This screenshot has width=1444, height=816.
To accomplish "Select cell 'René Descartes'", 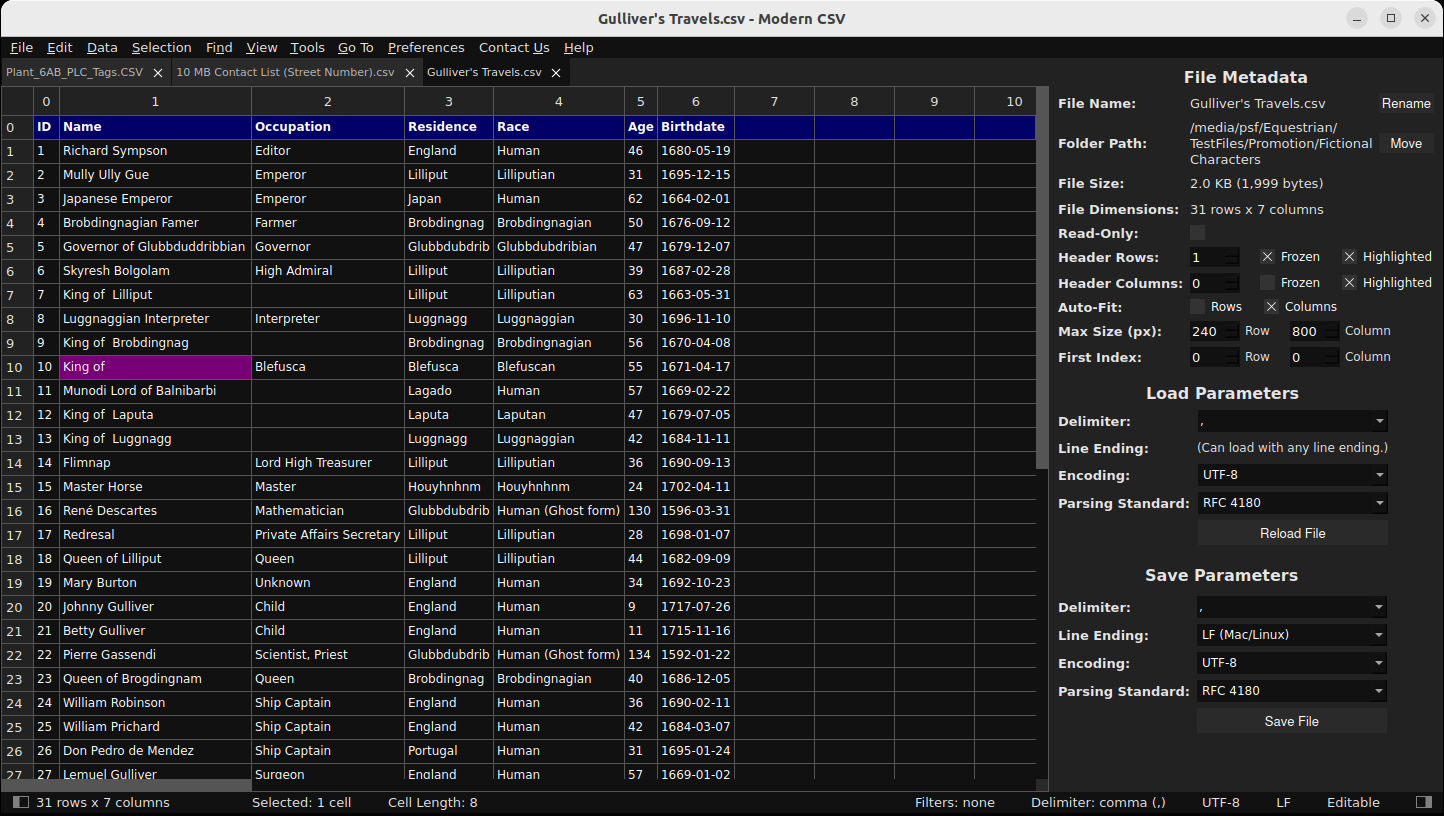I will point(155,511).
